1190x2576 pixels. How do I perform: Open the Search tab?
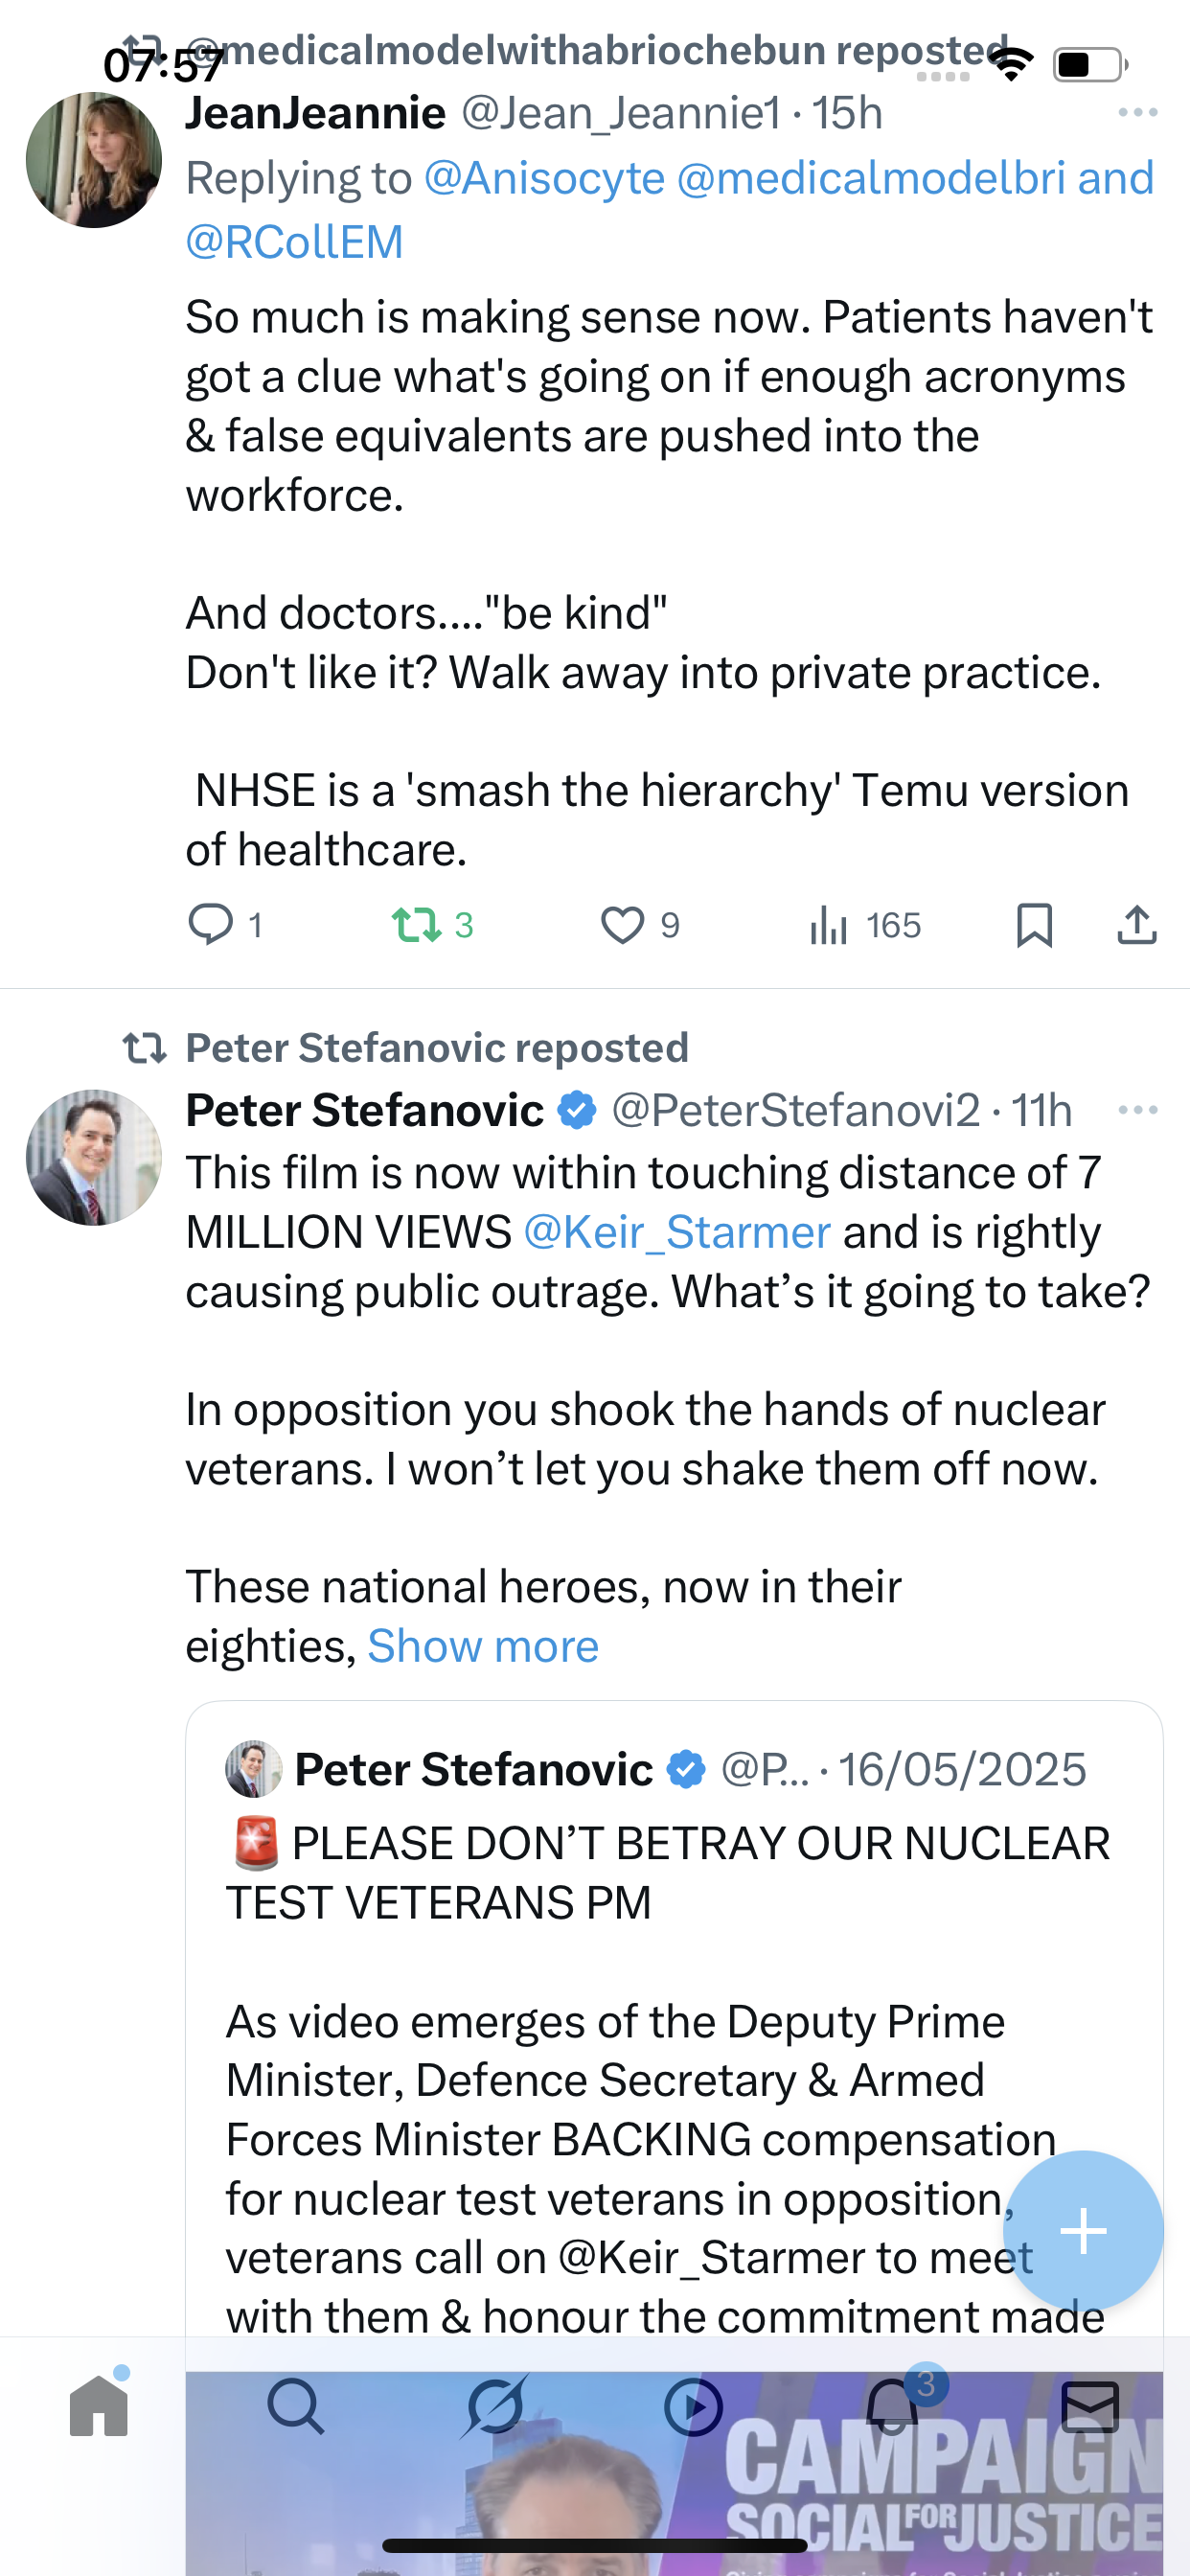click(296, 2406)
